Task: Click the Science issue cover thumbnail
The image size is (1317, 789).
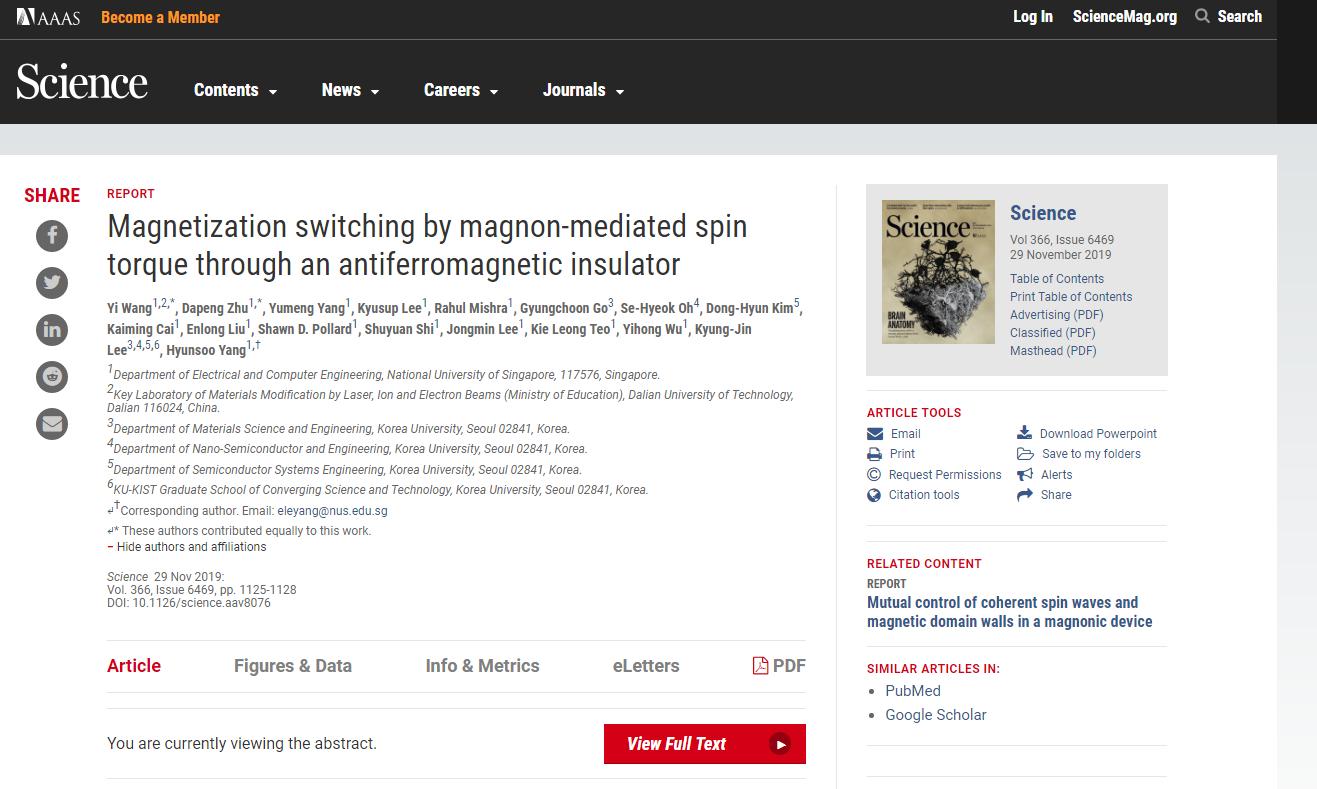Action: (938, 272)
